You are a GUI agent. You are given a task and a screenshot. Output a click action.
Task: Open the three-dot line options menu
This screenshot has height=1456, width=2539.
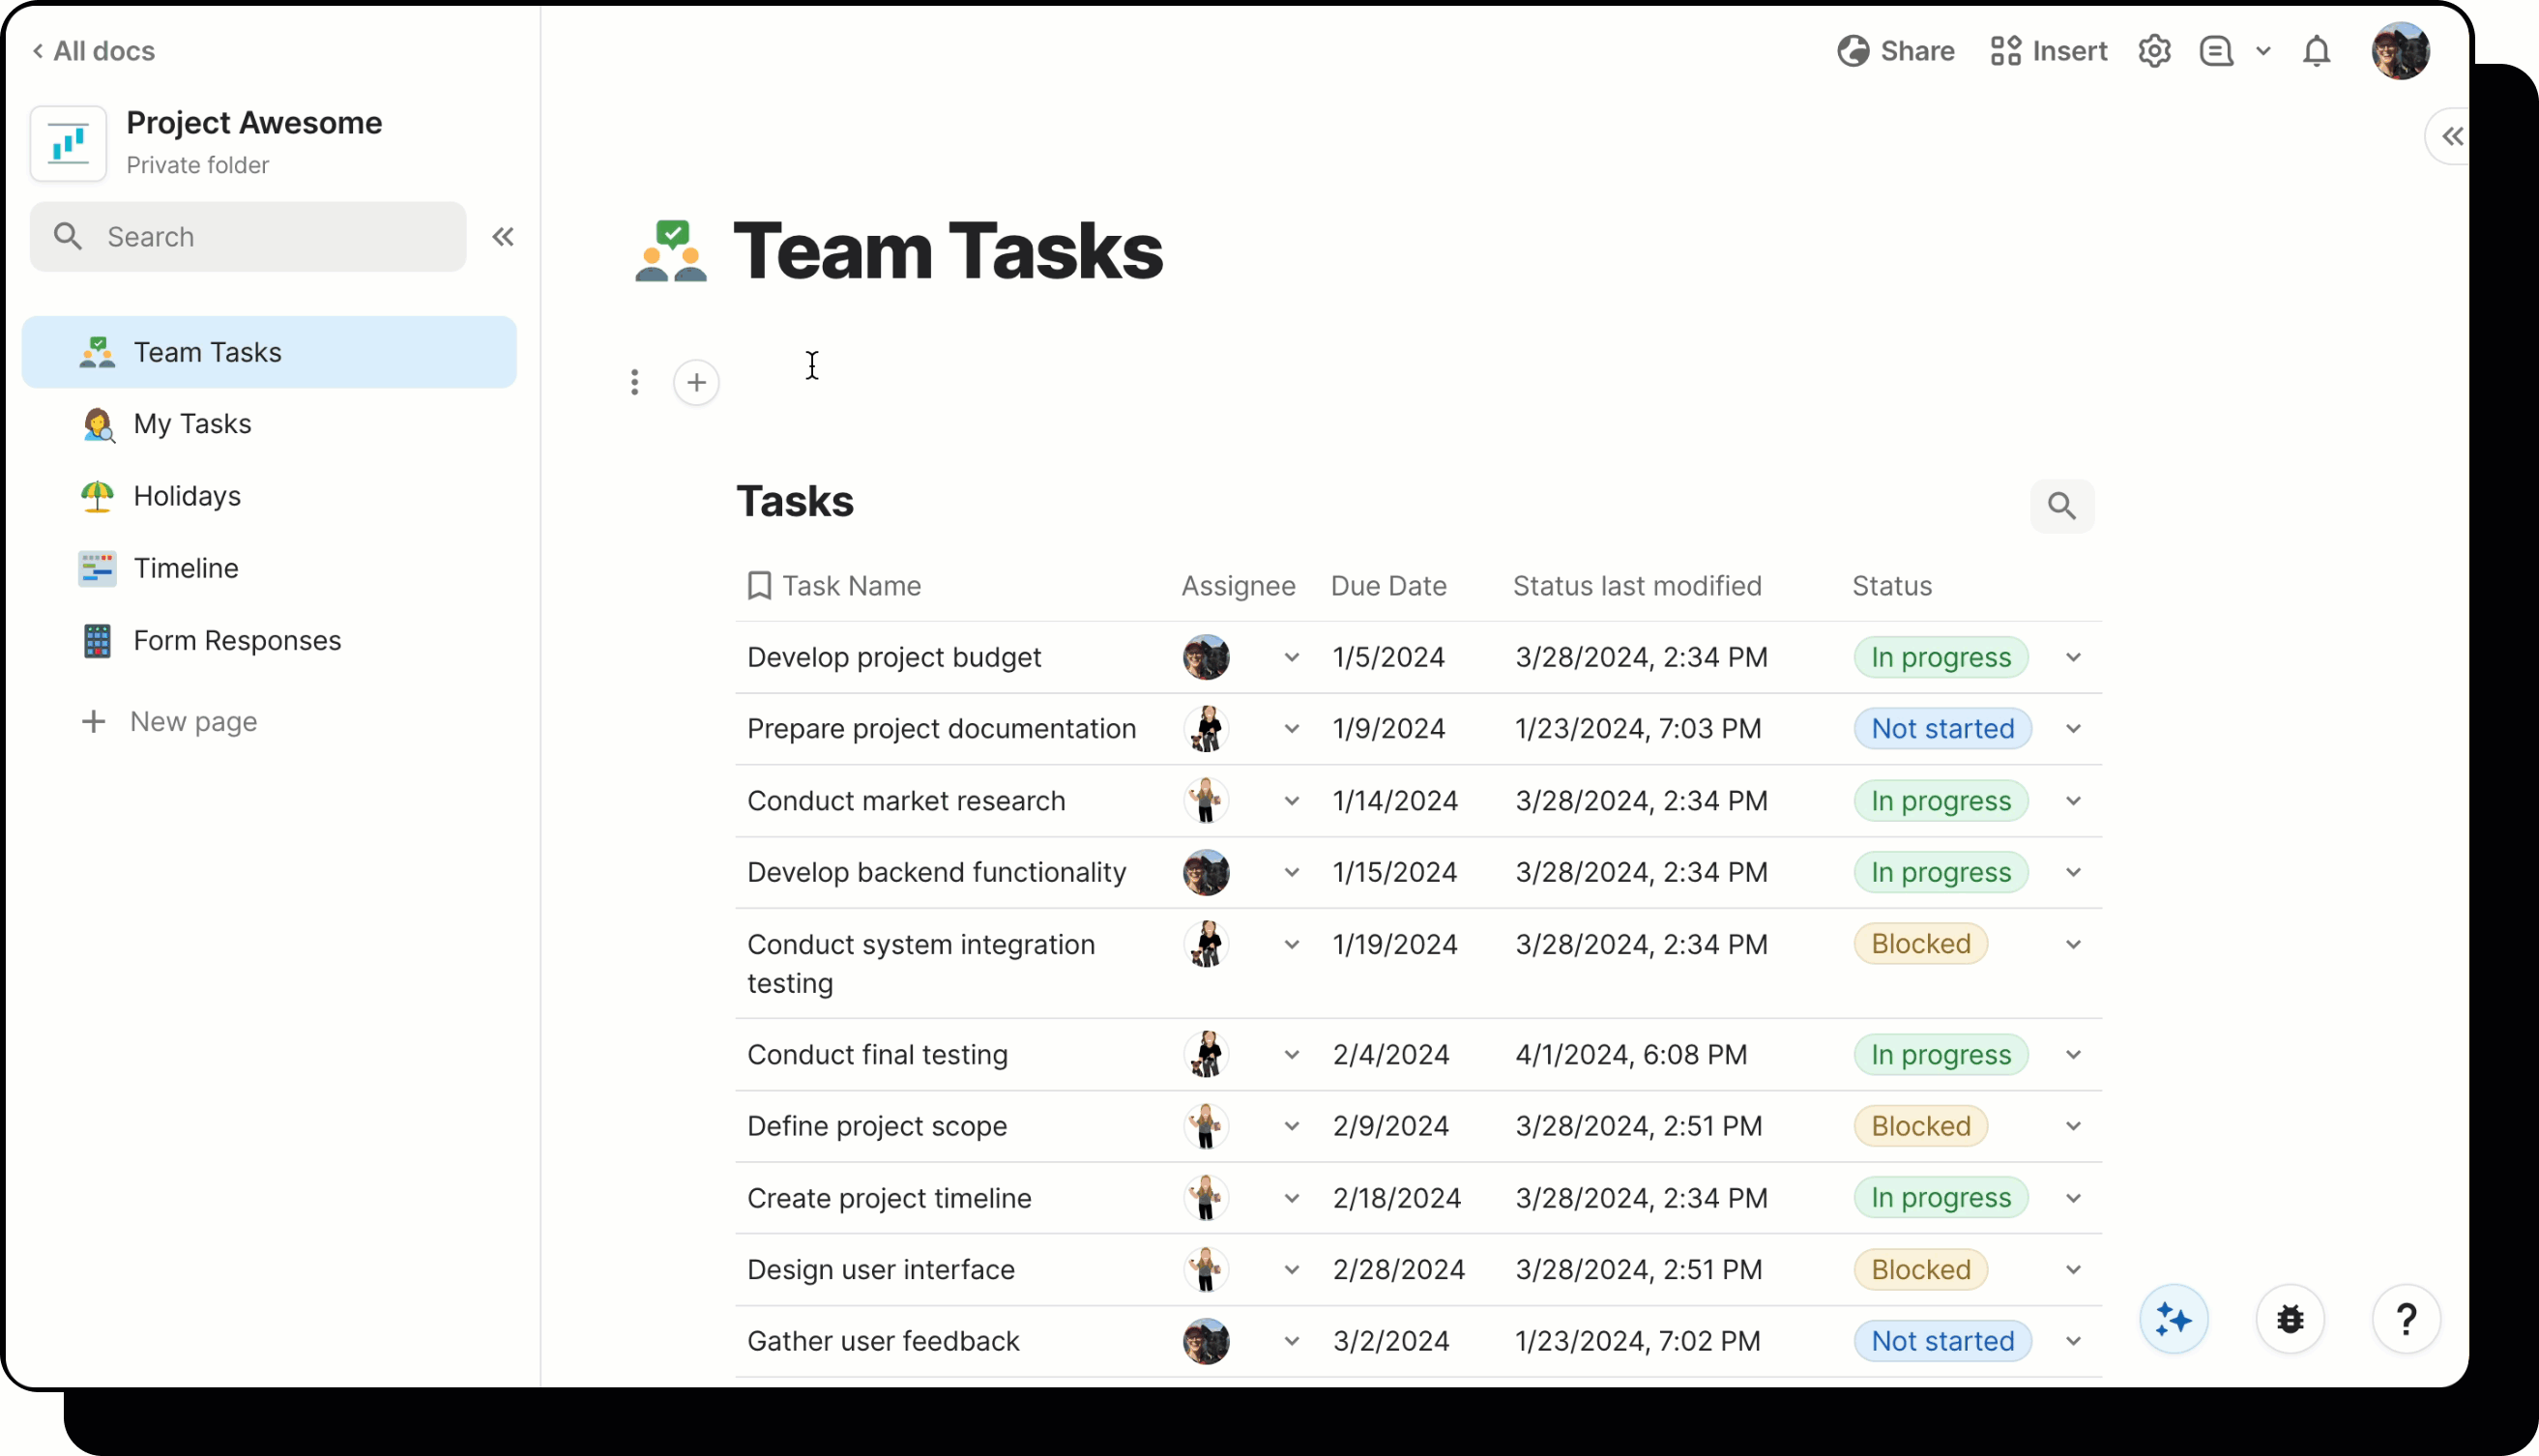[x=634, y=382]
